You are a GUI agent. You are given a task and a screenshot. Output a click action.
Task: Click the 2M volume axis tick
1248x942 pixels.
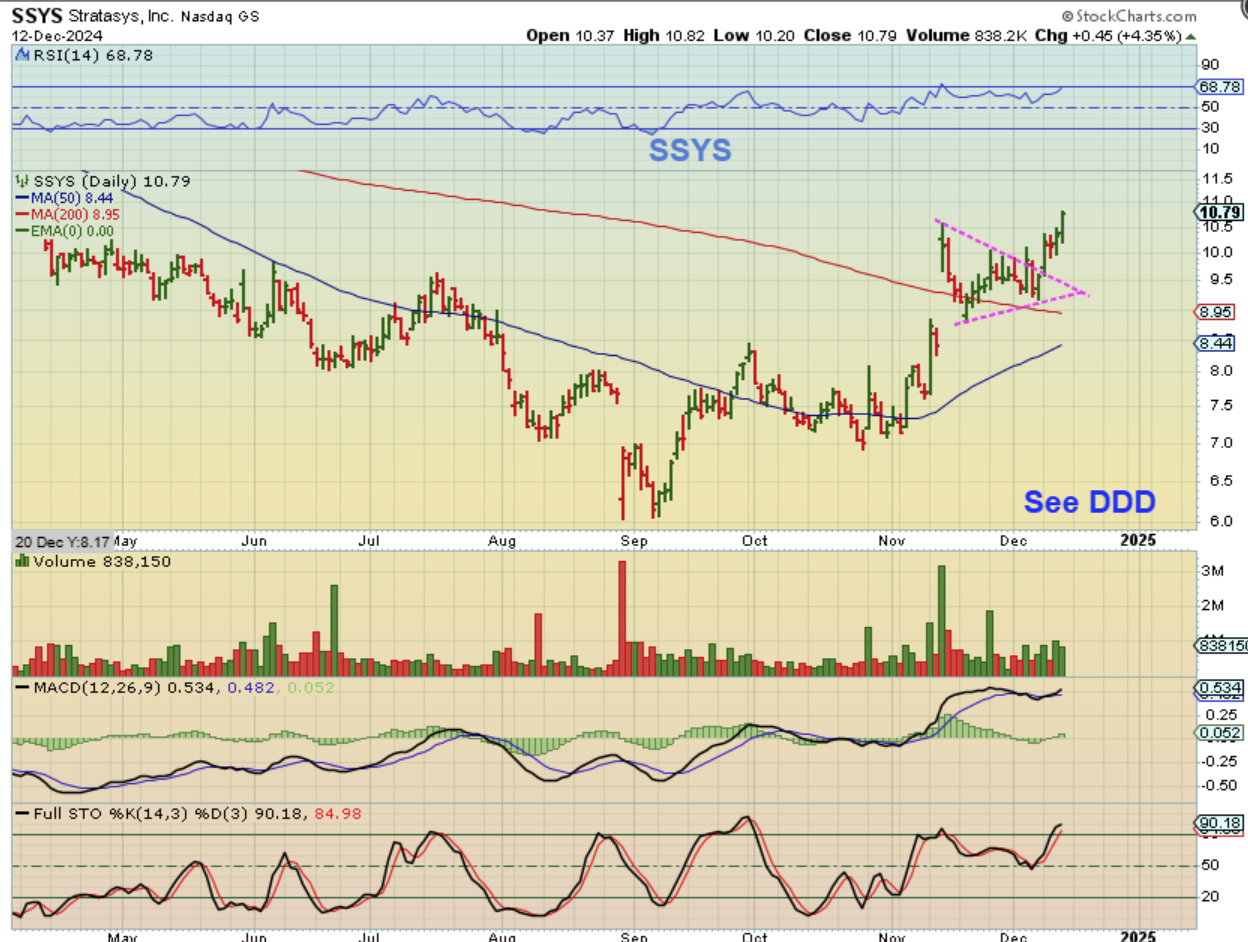tap(1212, 605)
